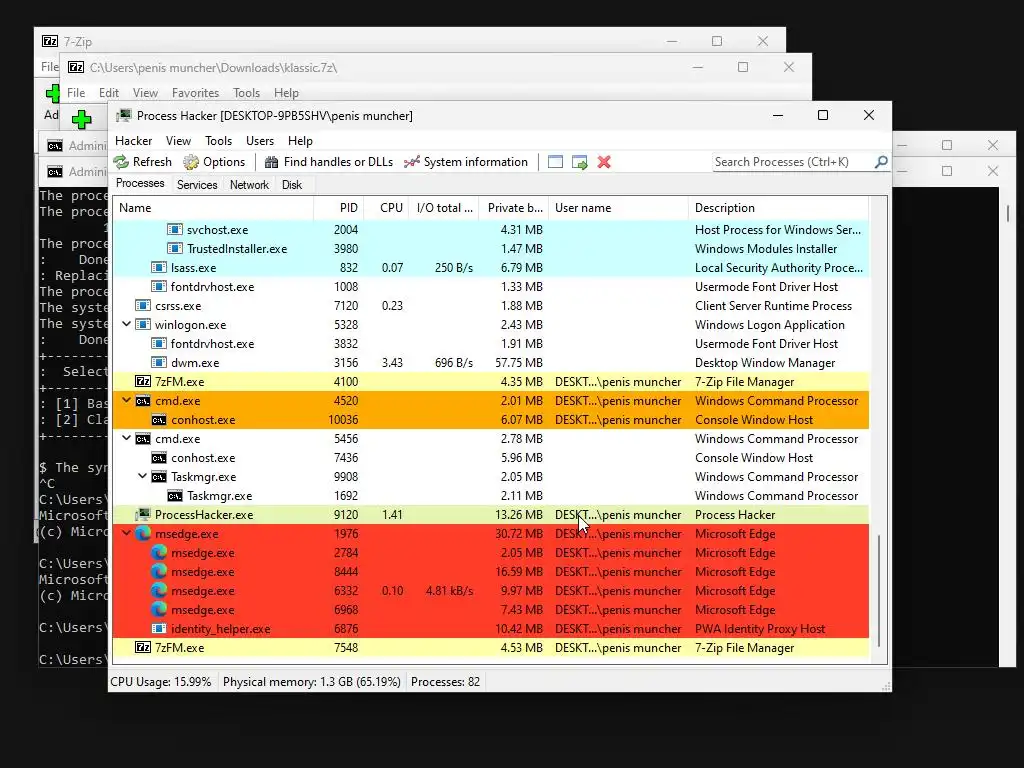This screenshot has width=1024, height=768.
Task: Collapse the cmd.exe 4520 node arrow
Action: 126,400
